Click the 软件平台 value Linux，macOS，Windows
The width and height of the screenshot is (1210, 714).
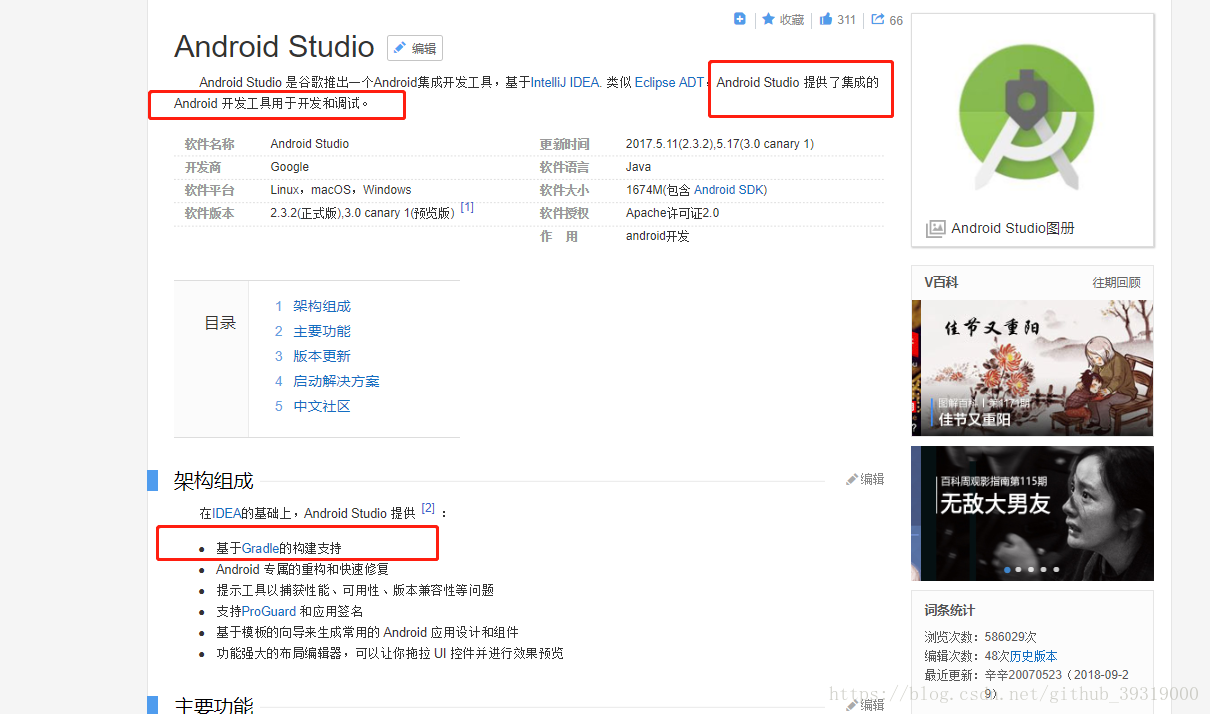[341, 190]
